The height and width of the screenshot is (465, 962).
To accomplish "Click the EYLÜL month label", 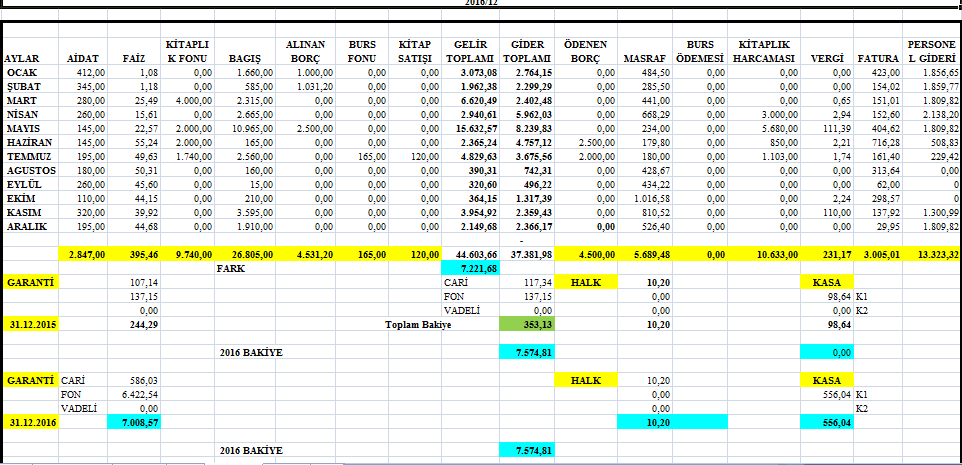I will pyautogui.click(x=30, y=185).
